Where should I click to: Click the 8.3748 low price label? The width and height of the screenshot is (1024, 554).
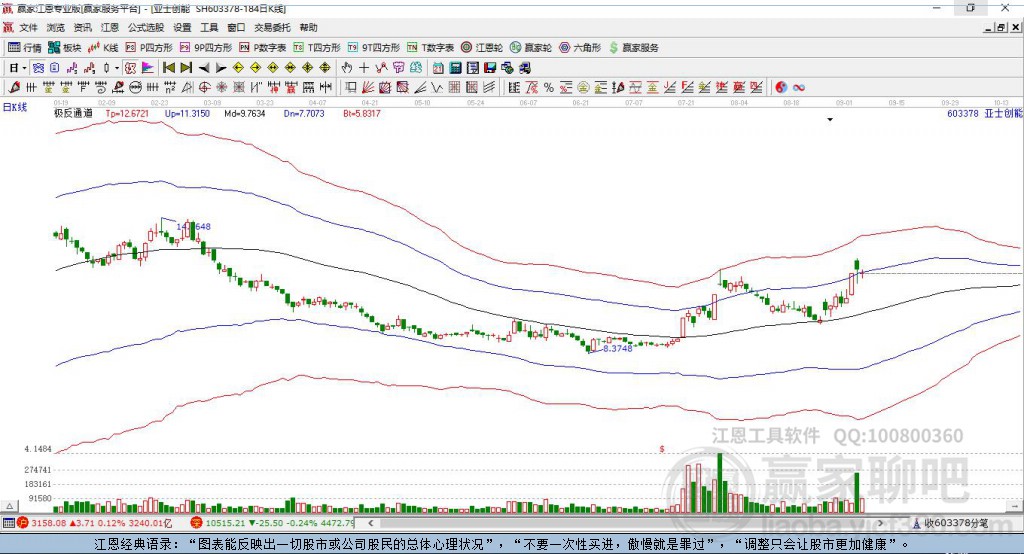[618, 348]
